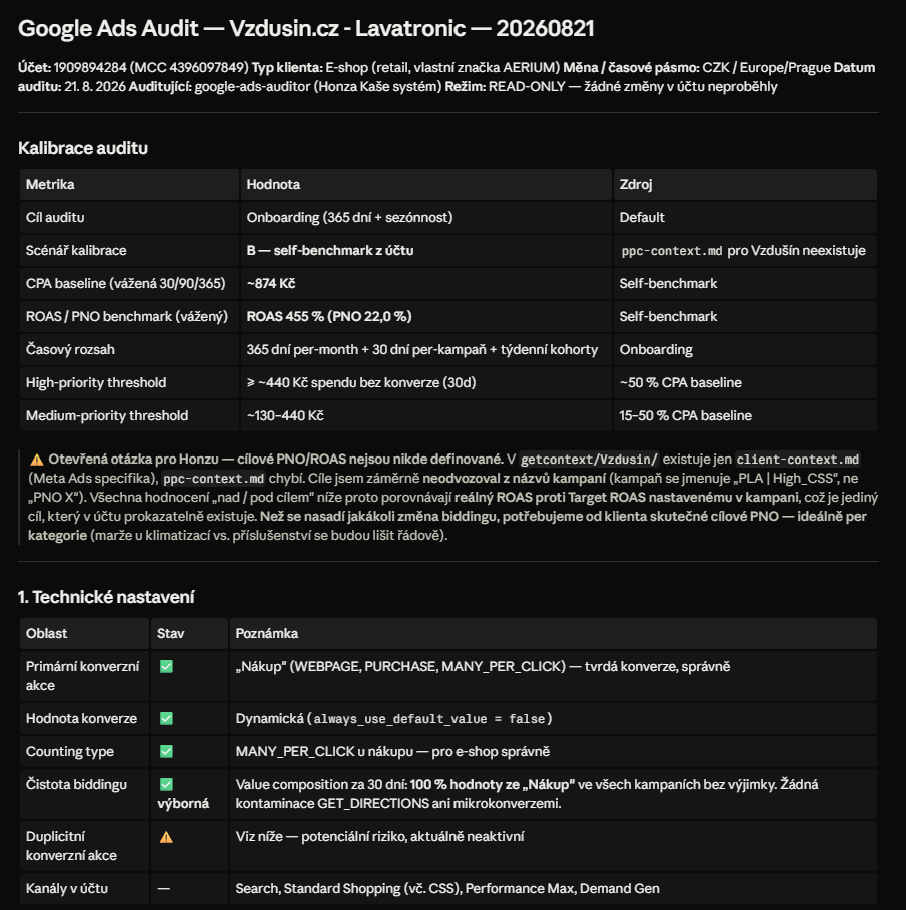906x910 pixels.
Task: Click the warning triangle for Duplicitní konverzní akce
Action: tap(166, 837)
